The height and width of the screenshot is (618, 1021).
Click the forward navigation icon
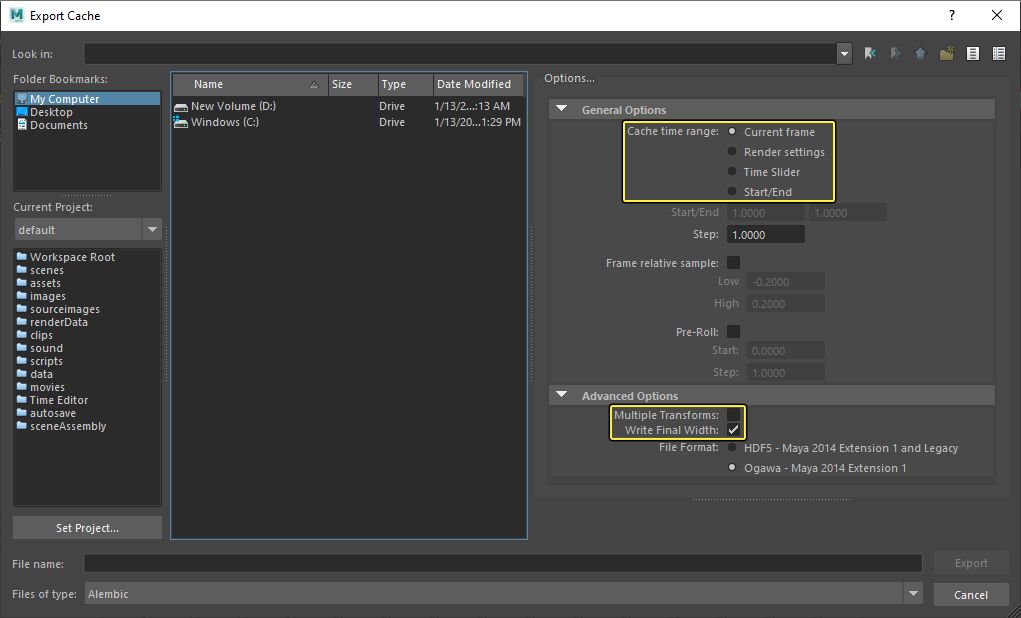coord(896,53)
